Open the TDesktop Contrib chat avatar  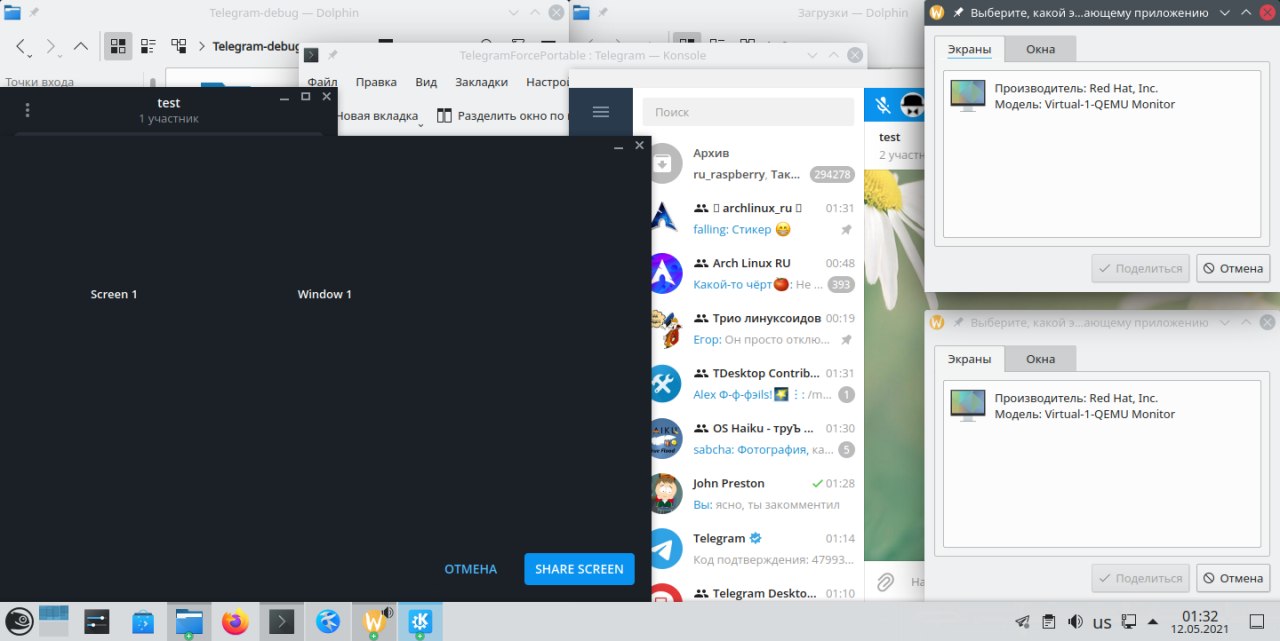click(666, 383)
